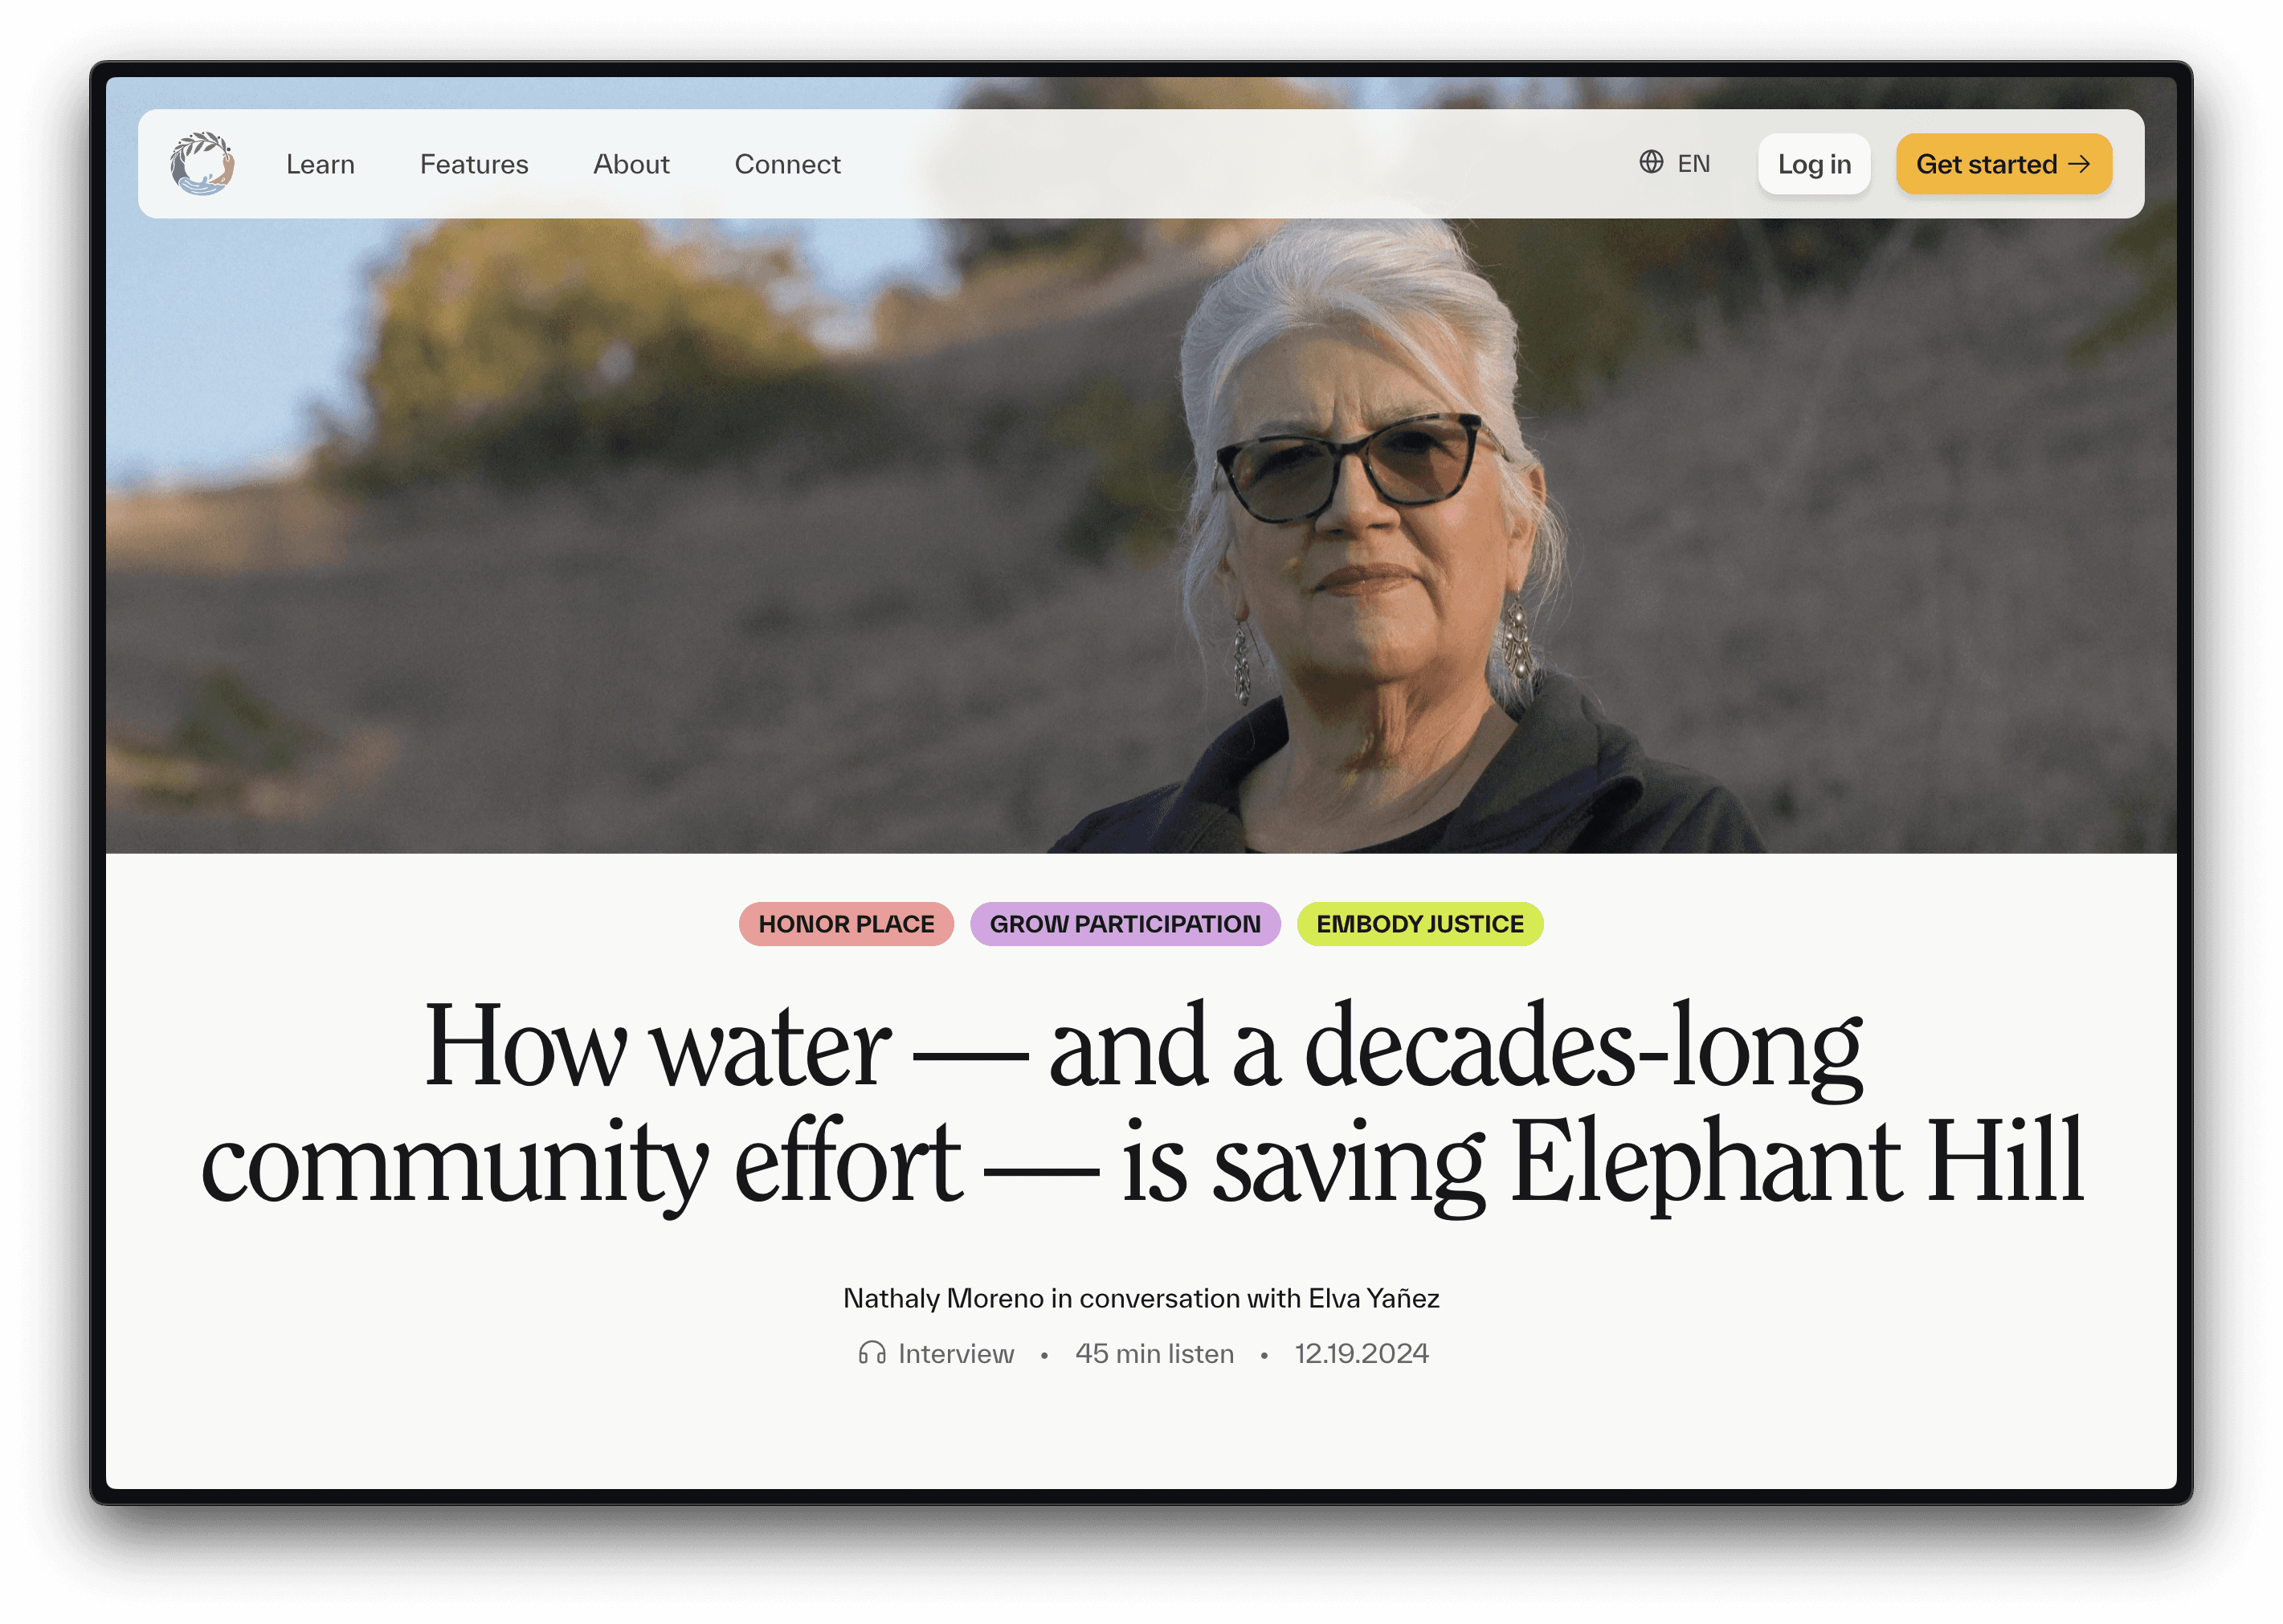Click the globe language icon
2283x1624 pixels.
(1651, 162)
